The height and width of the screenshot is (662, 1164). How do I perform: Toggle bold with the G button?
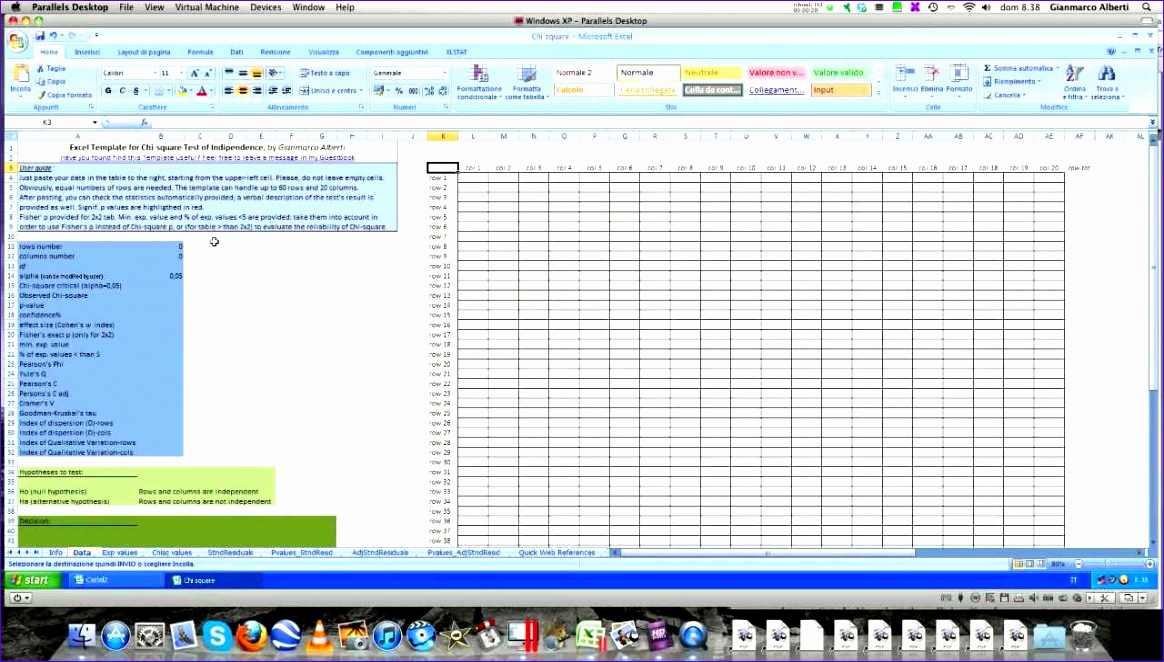pyautogui.click(x=108, y=90)
